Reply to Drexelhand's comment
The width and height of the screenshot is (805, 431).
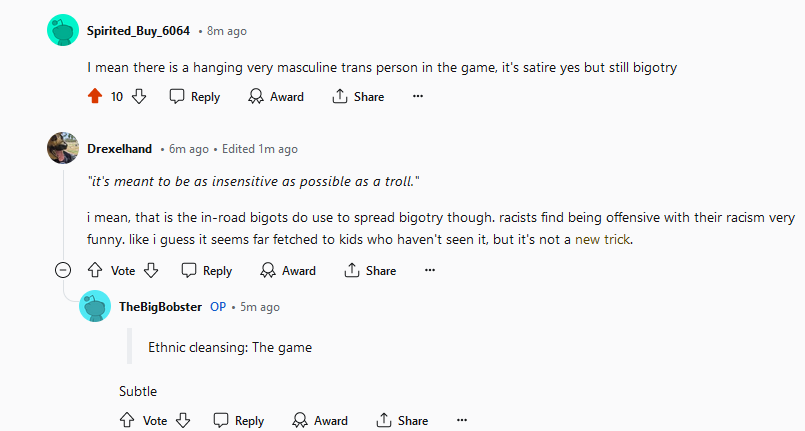point(206,270)
